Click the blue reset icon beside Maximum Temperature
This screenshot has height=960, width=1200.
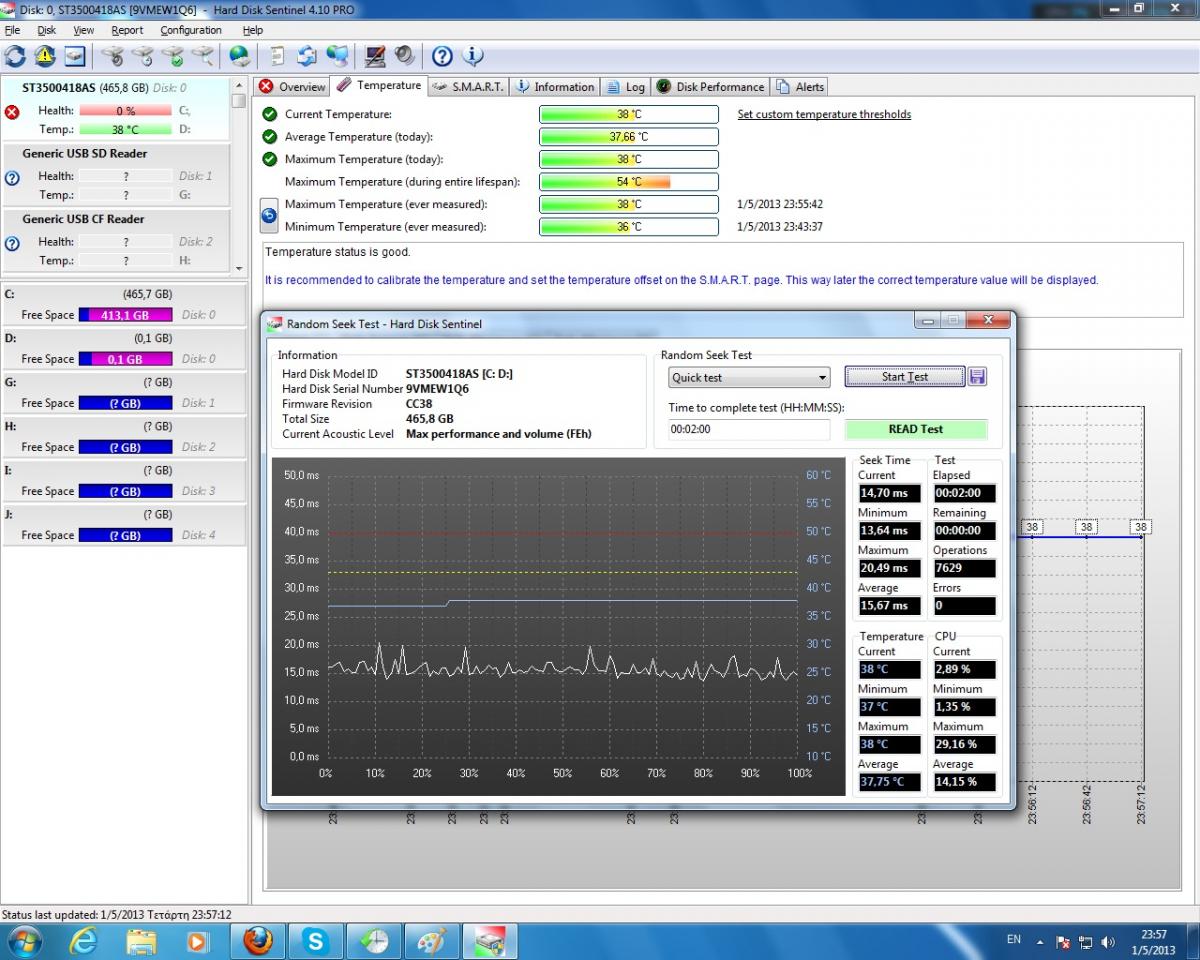[x=269, y=215]
